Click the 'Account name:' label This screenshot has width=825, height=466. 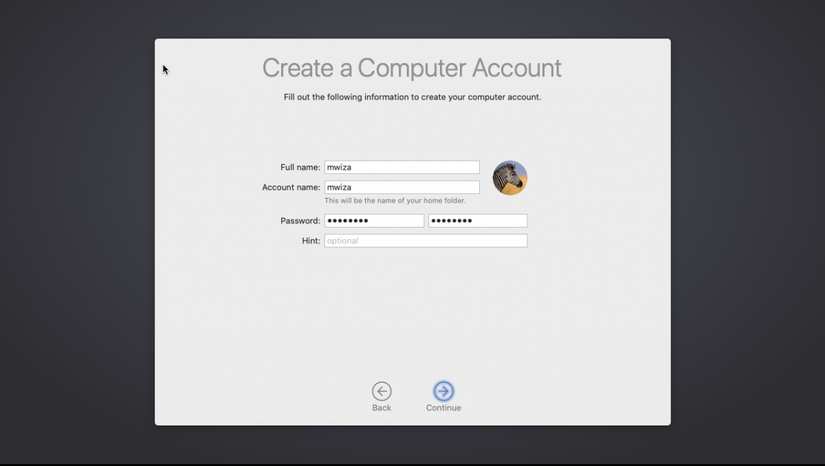pyautogui.click(x=291, y=187)
